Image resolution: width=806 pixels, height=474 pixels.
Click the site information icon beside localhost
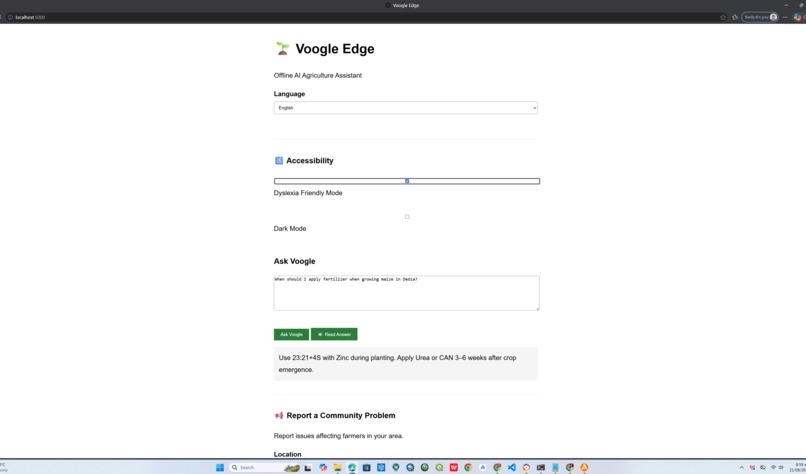pos(10,17)
